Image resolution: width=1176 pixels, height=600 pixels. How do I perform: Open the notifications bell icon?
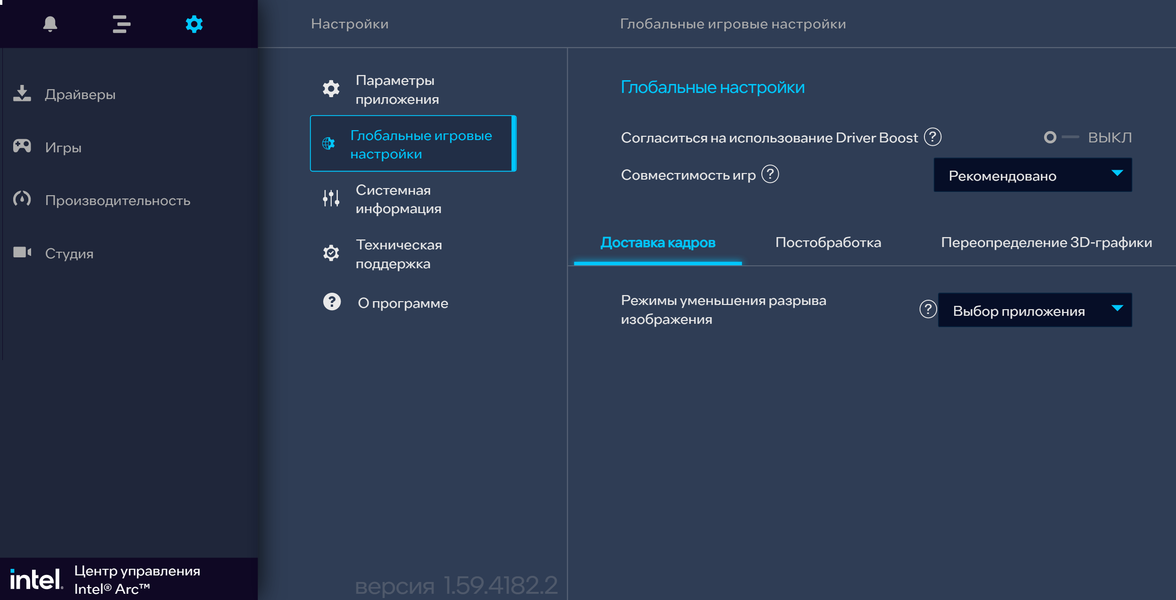tap(50, 24)
